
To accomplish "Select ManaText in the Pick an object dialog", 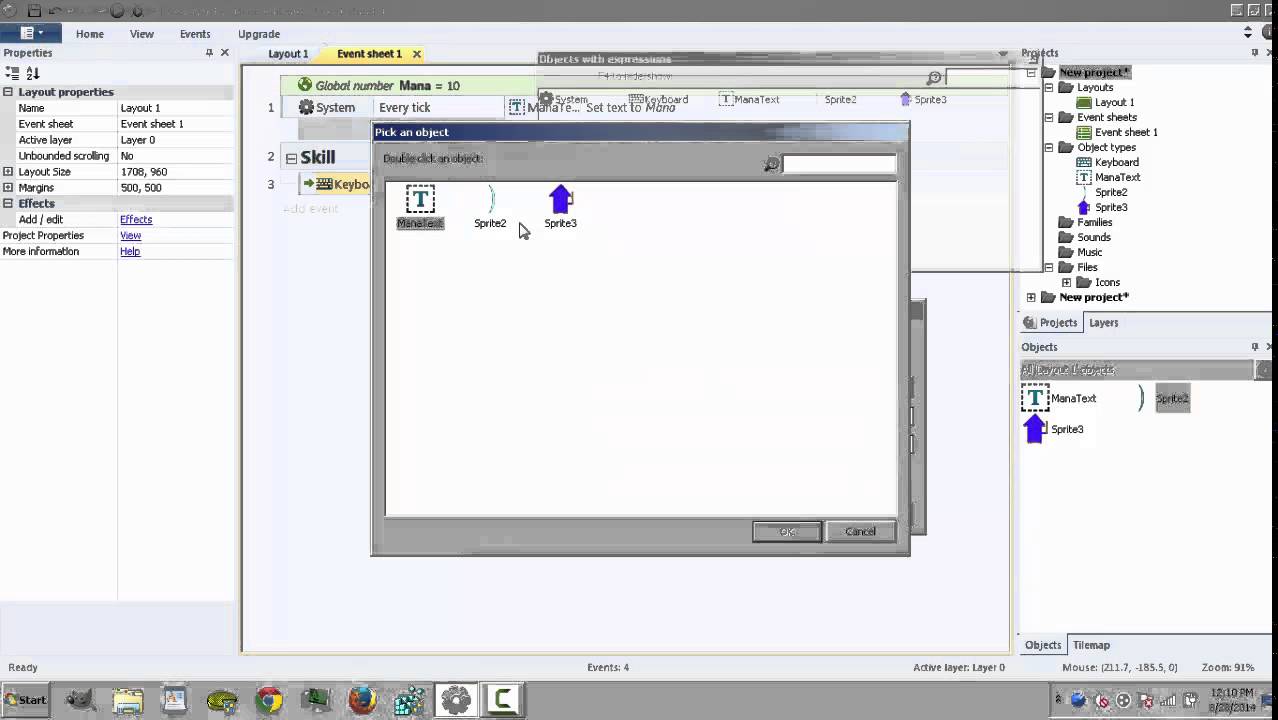I will (420, 207).
